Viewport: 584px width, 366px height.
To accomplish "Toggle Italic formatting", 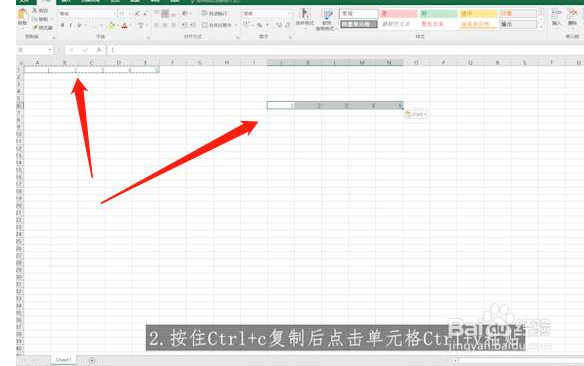I will pyautogui.click(x=71, y=25).
